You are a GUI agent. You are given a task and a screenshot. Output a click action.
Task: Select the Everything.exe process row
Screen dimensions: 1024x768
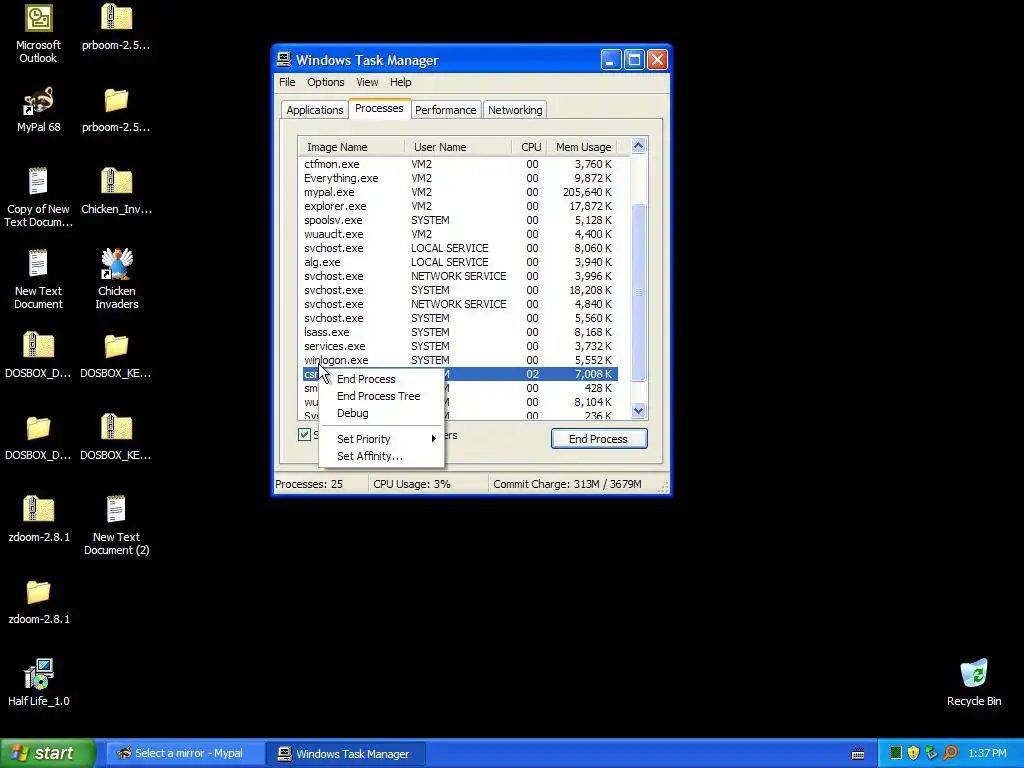pyautogui.click(x=460, y=178)
